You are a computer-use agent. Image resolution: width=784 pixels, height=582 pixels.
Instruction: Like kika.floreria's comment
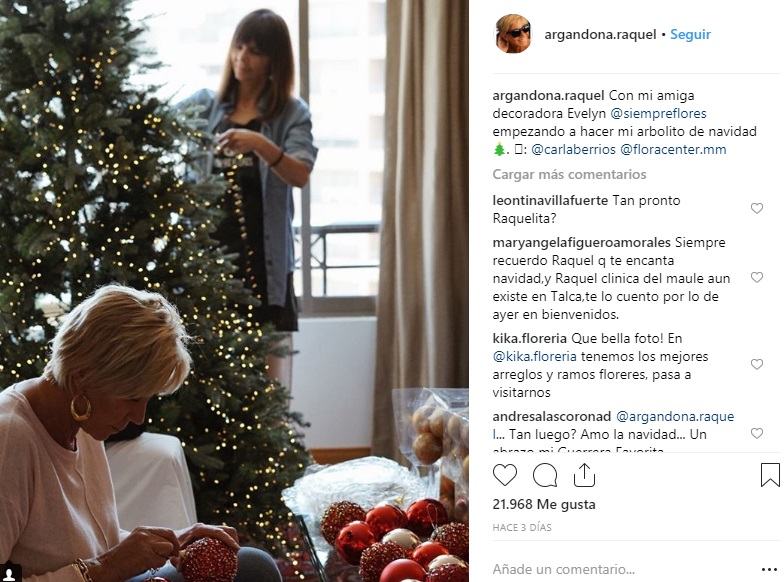click(757, 364)
